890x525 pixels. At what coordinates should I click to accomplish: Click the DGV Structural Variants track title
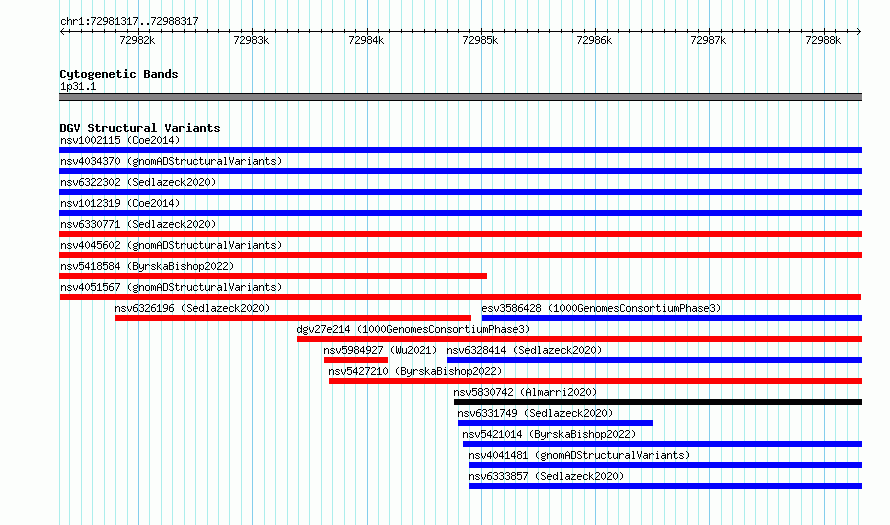(140, 128)
